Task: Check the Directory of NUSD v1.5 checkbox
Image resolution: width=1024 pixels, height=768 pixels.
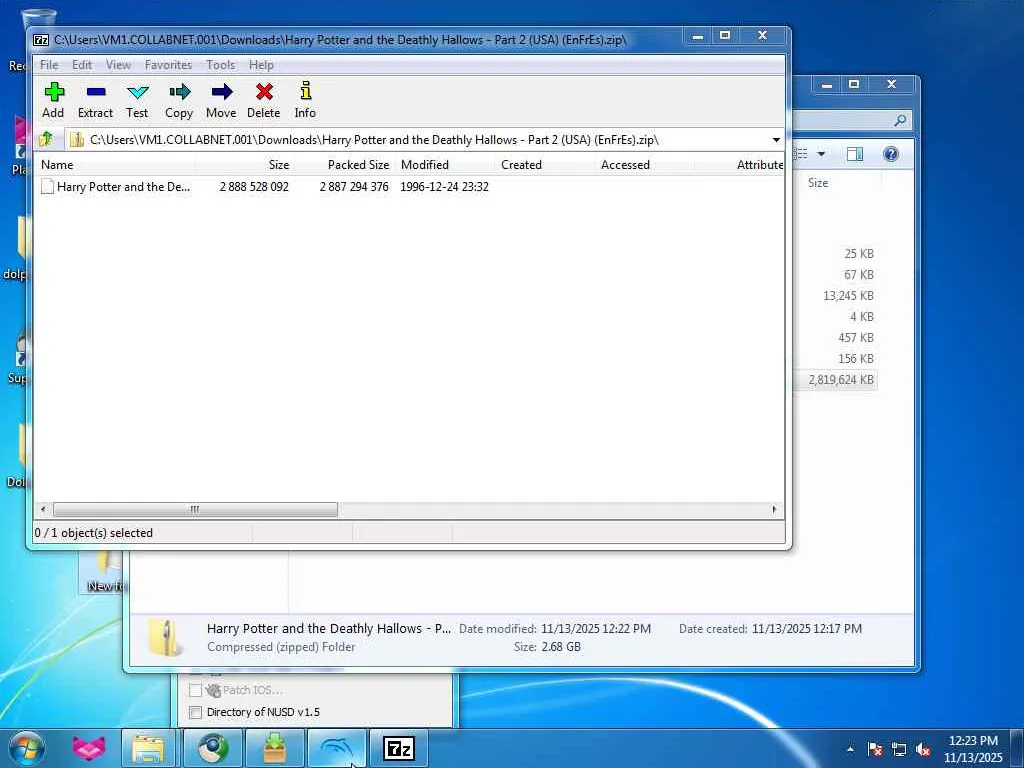Action: 195,712
